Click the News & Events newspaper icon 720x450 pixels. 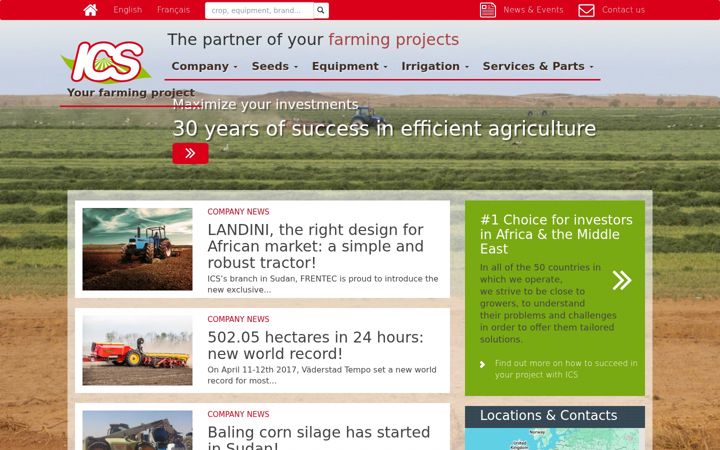click(488, 10)
